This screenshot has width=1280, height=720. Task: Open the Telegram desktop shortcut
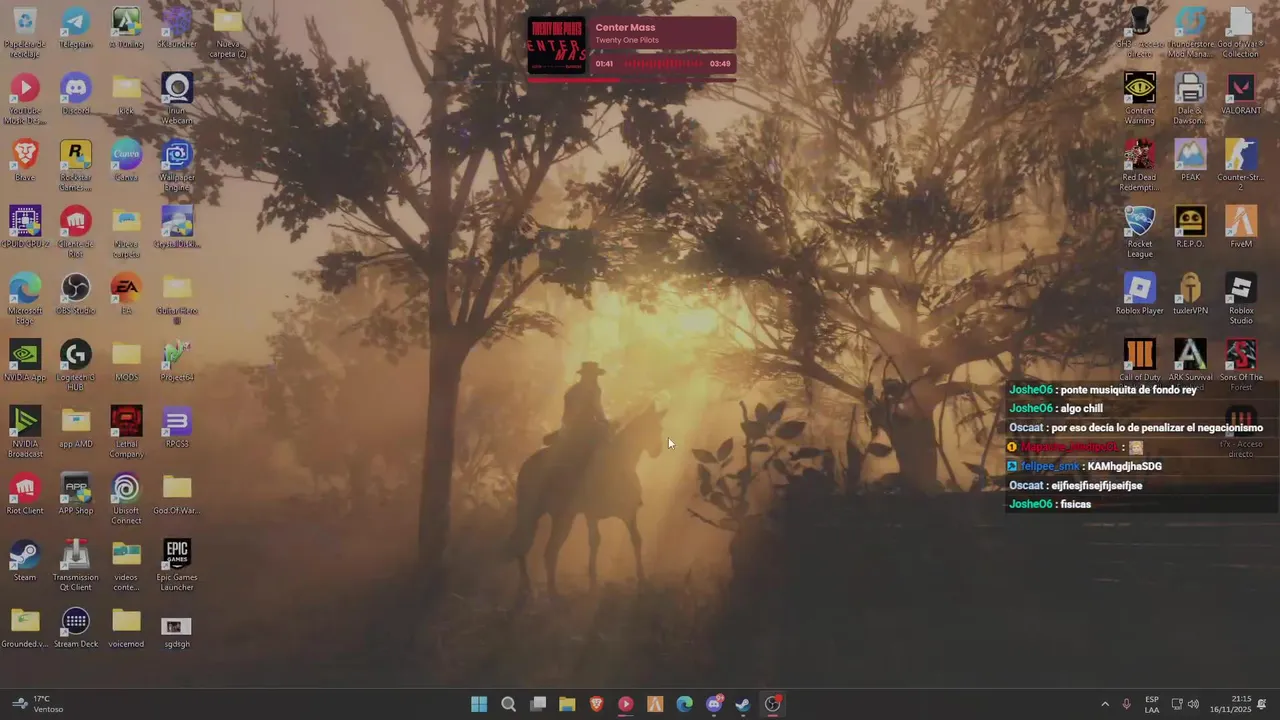coord(75,28)
